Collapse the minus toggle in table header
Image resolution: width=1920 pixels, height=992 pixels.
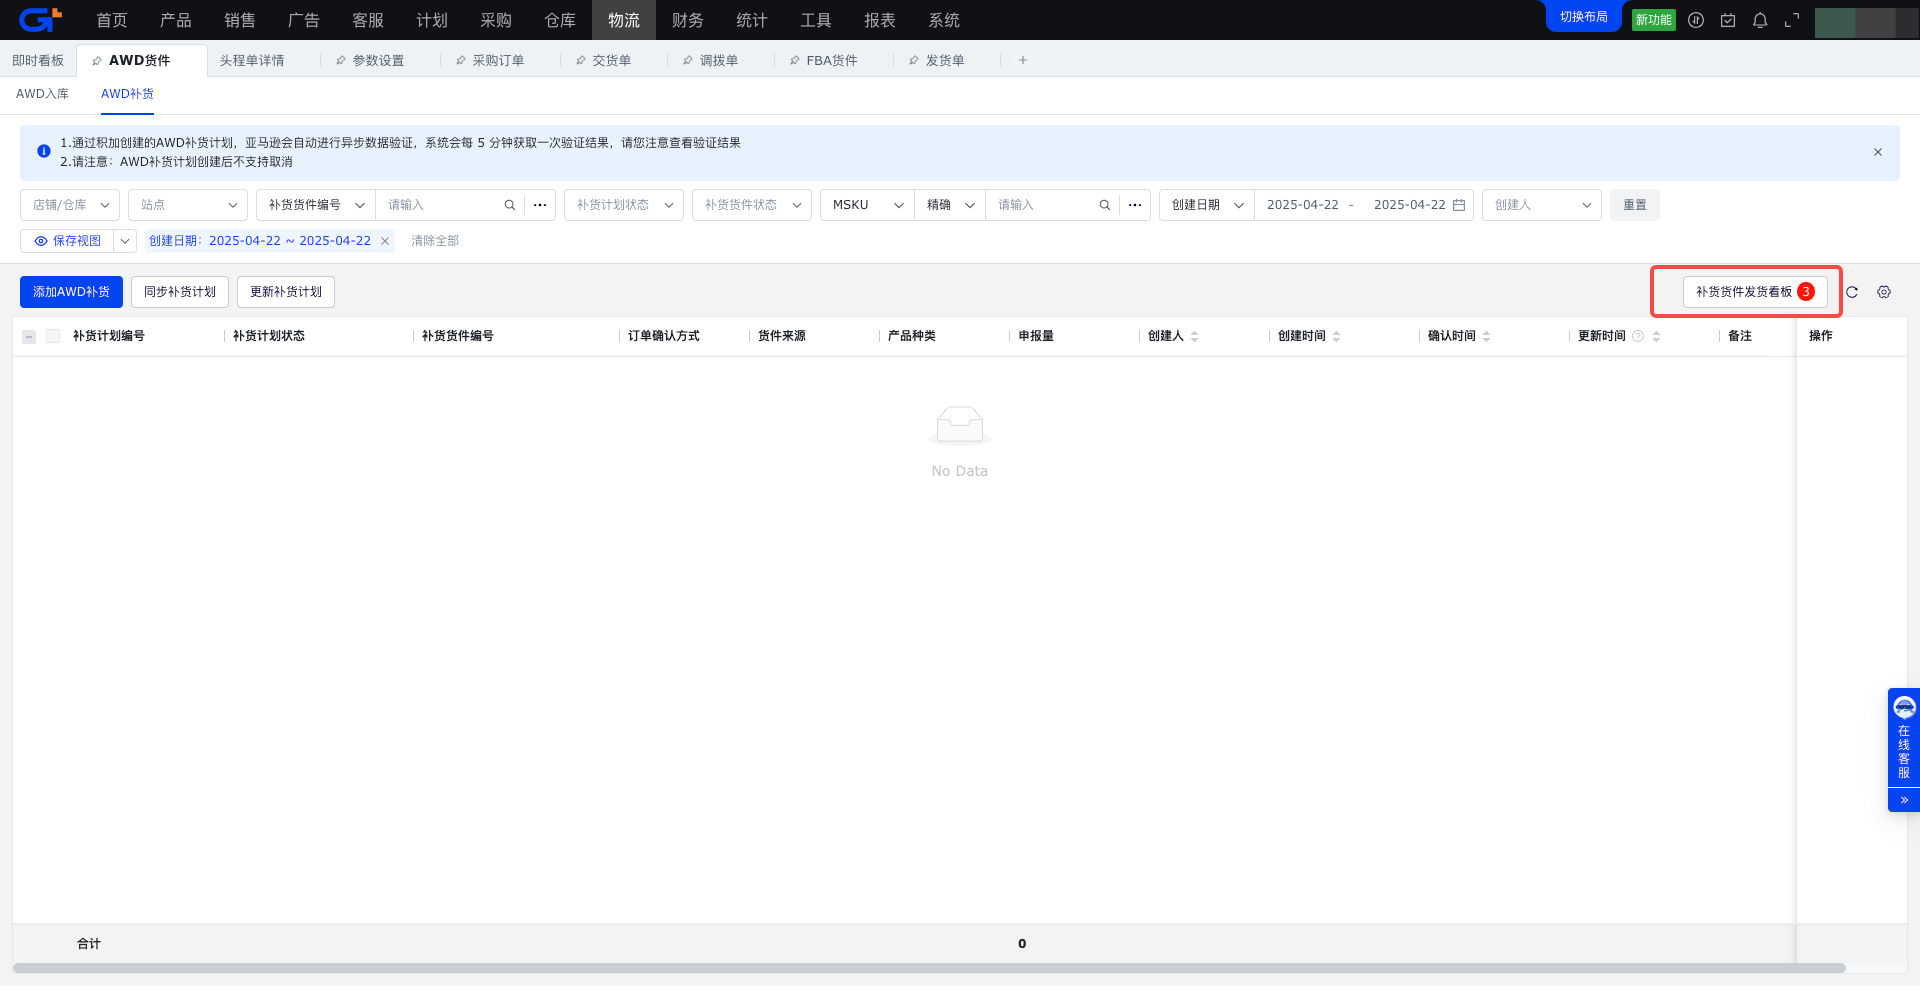(x=29, y=336)
